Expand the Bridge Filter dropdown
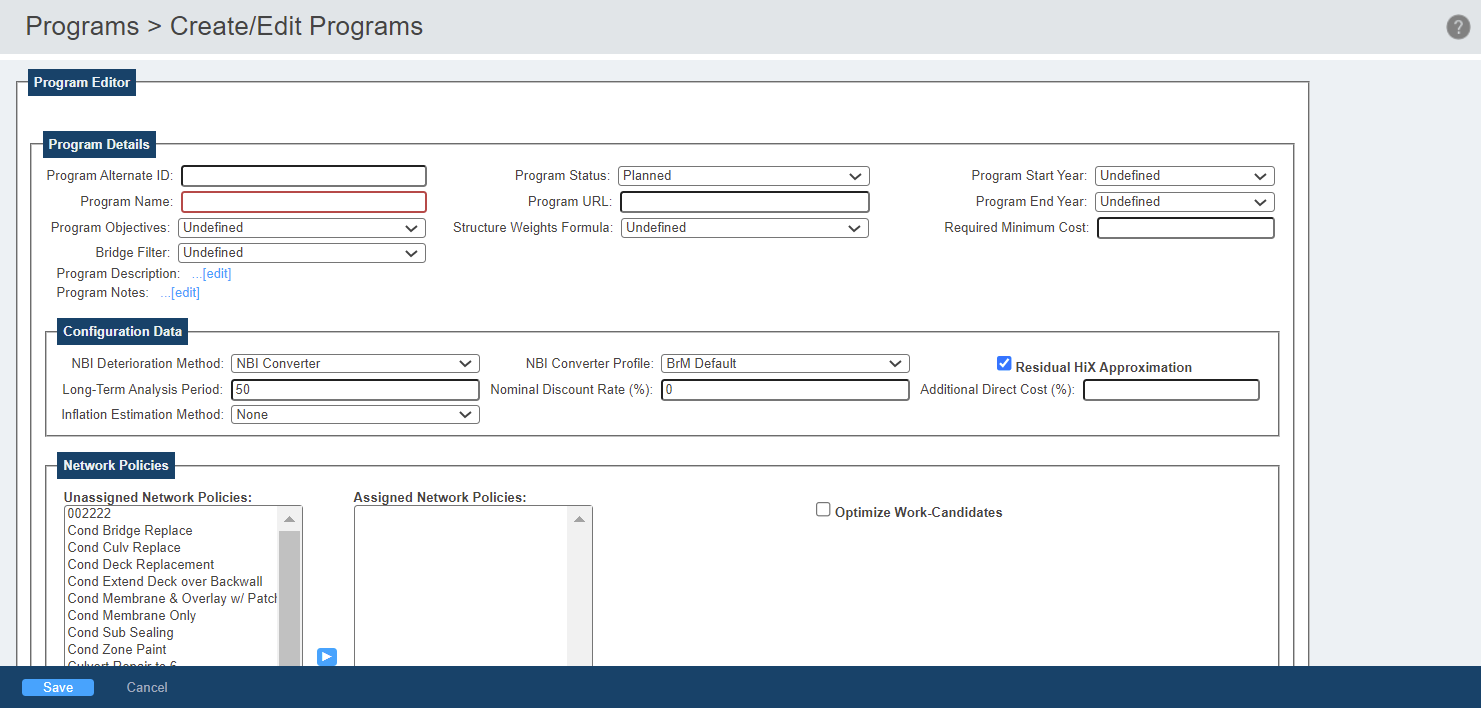The width and height of the screenshot is (1481, 708). (302, 253)
